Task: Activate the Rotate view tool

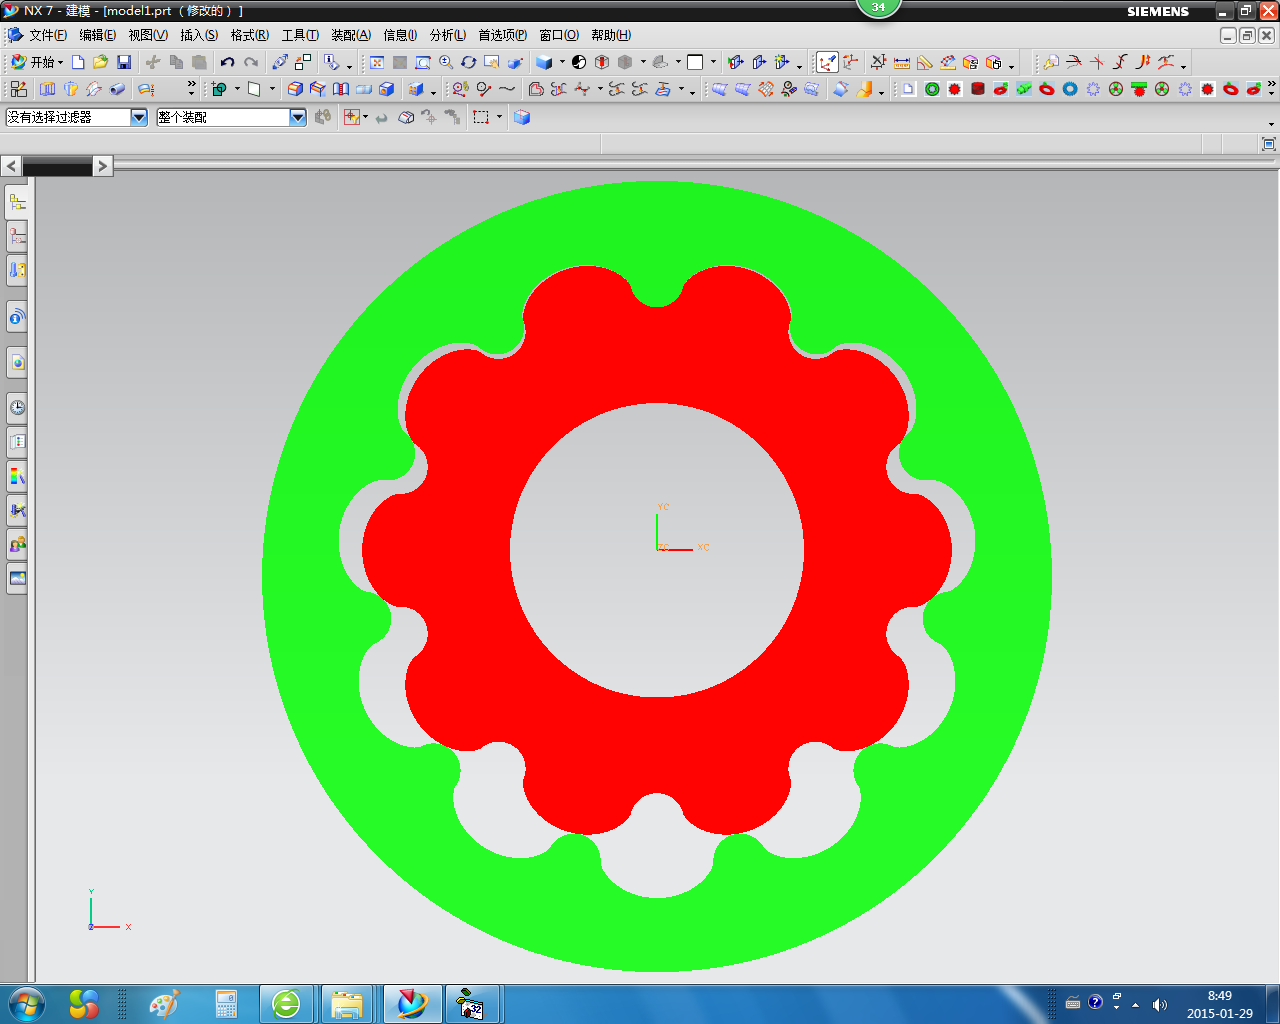Action: tap(468, 62)
